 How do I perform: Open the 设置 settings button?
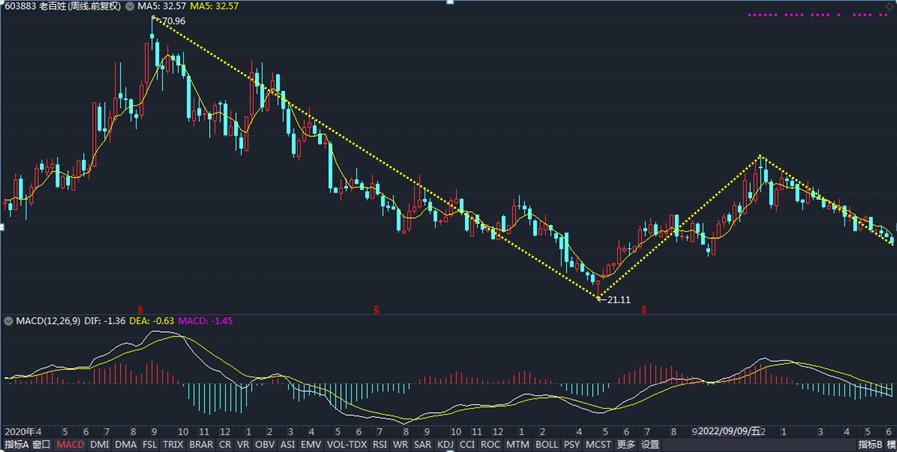pos(650,445)
